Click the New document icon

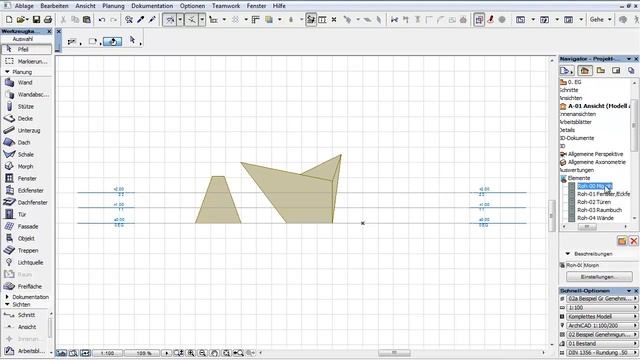[x=9, y=19]
